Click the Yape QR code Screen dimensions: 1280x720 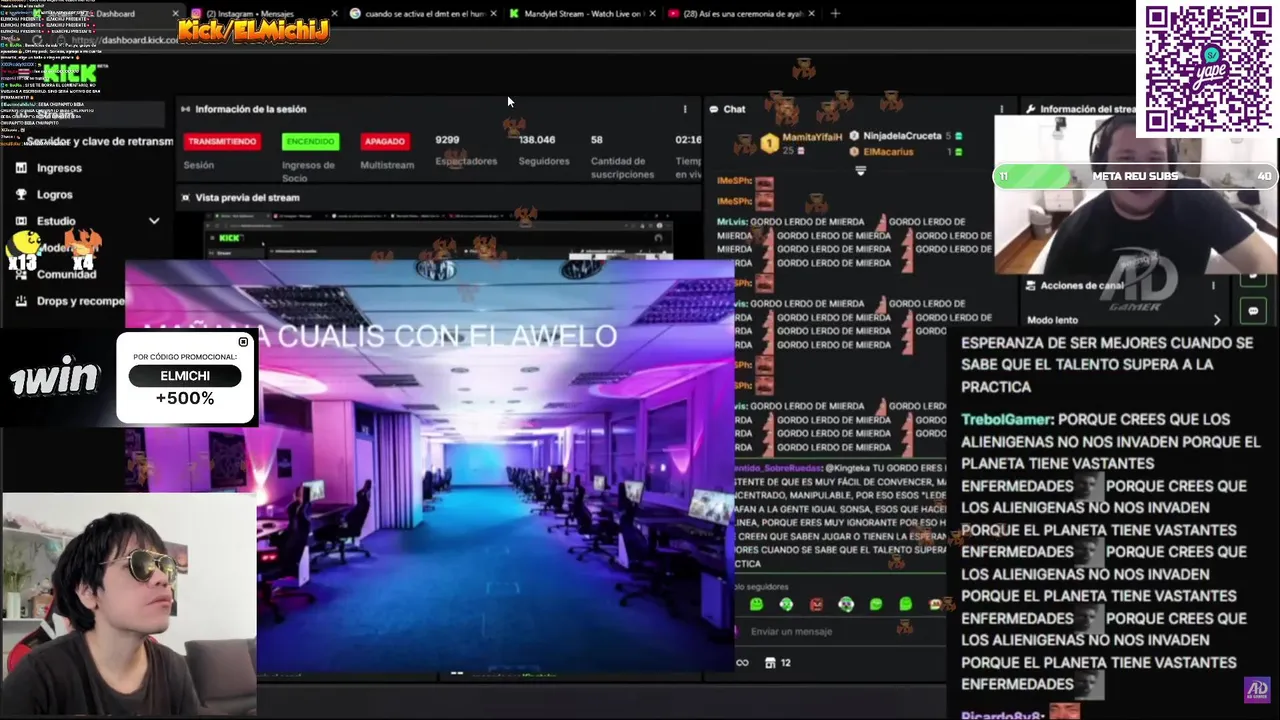pos(1207,68)
